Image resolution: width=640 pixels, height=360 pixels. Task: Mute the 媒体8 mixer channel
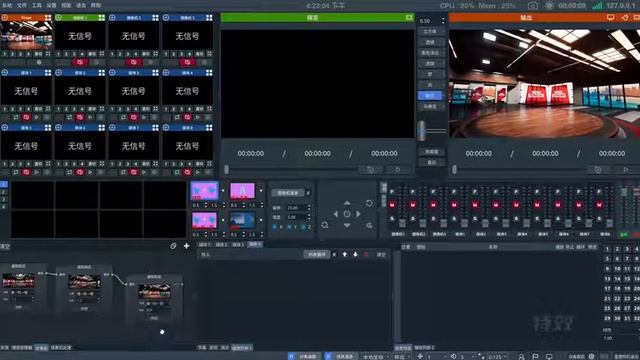[x=599, y=204]
